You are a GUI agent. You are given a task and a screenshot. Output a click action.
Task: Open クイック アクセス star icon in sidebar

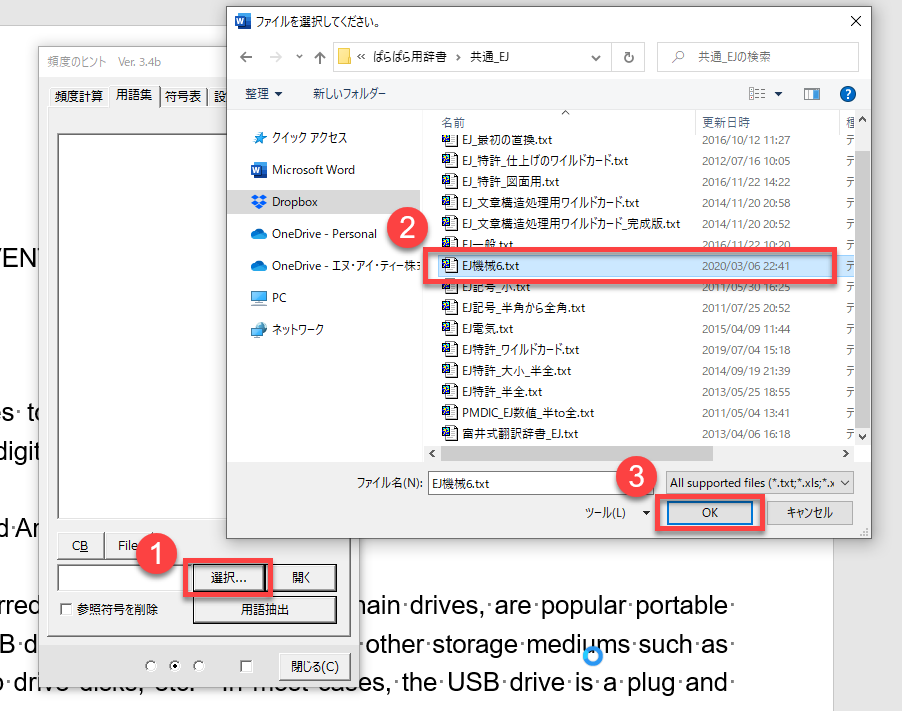[259, 137]
